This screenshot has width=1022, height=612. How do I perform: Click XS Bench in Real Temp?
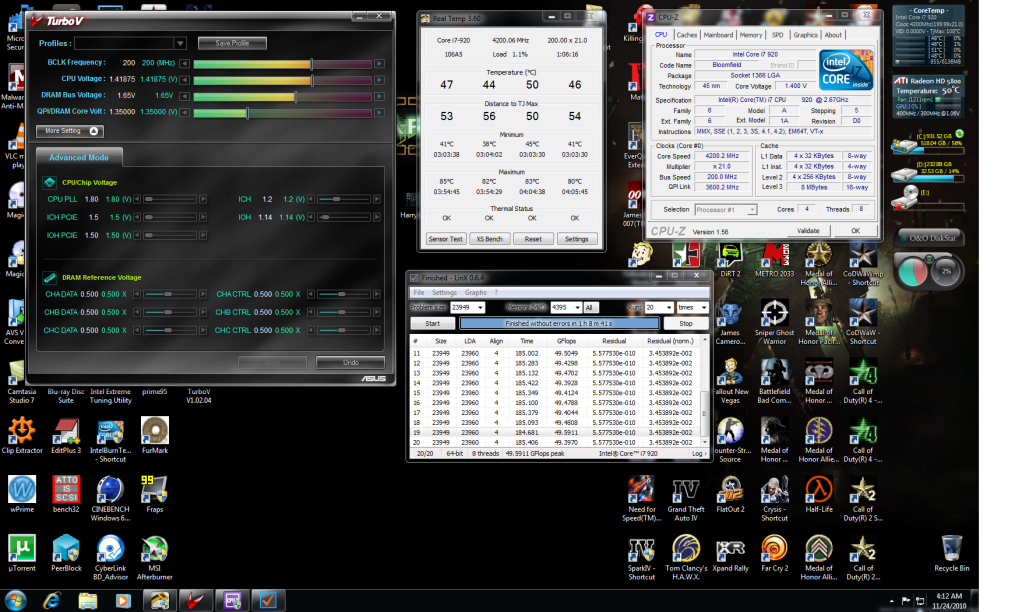pos(489,239)
